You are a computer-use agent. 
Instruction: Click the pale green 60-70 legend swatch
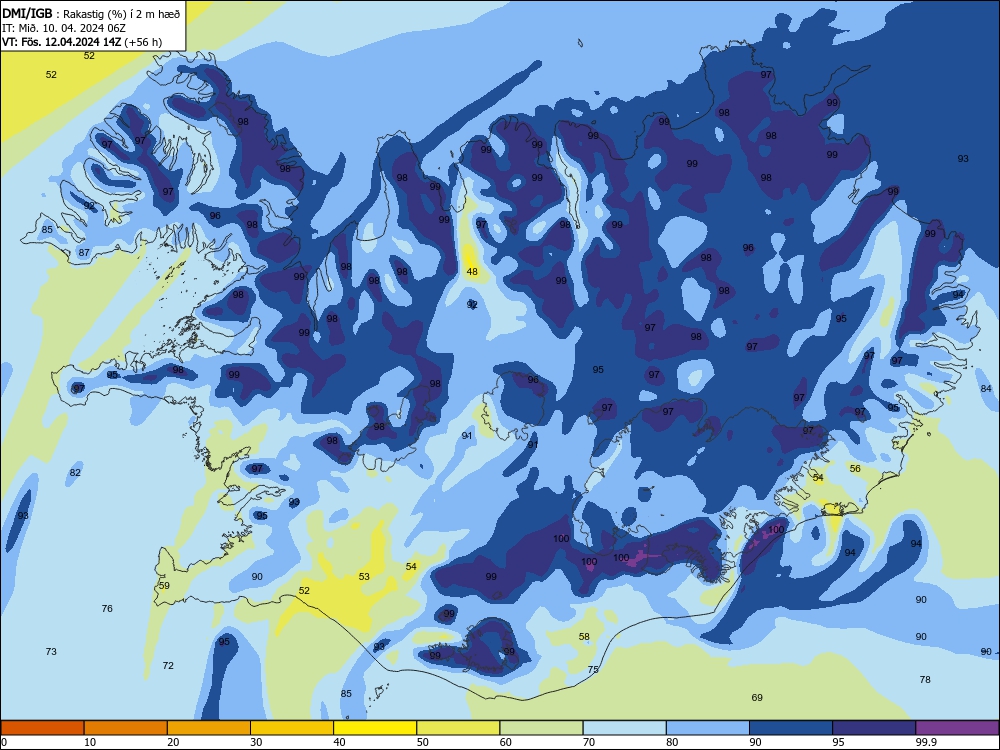541,728
